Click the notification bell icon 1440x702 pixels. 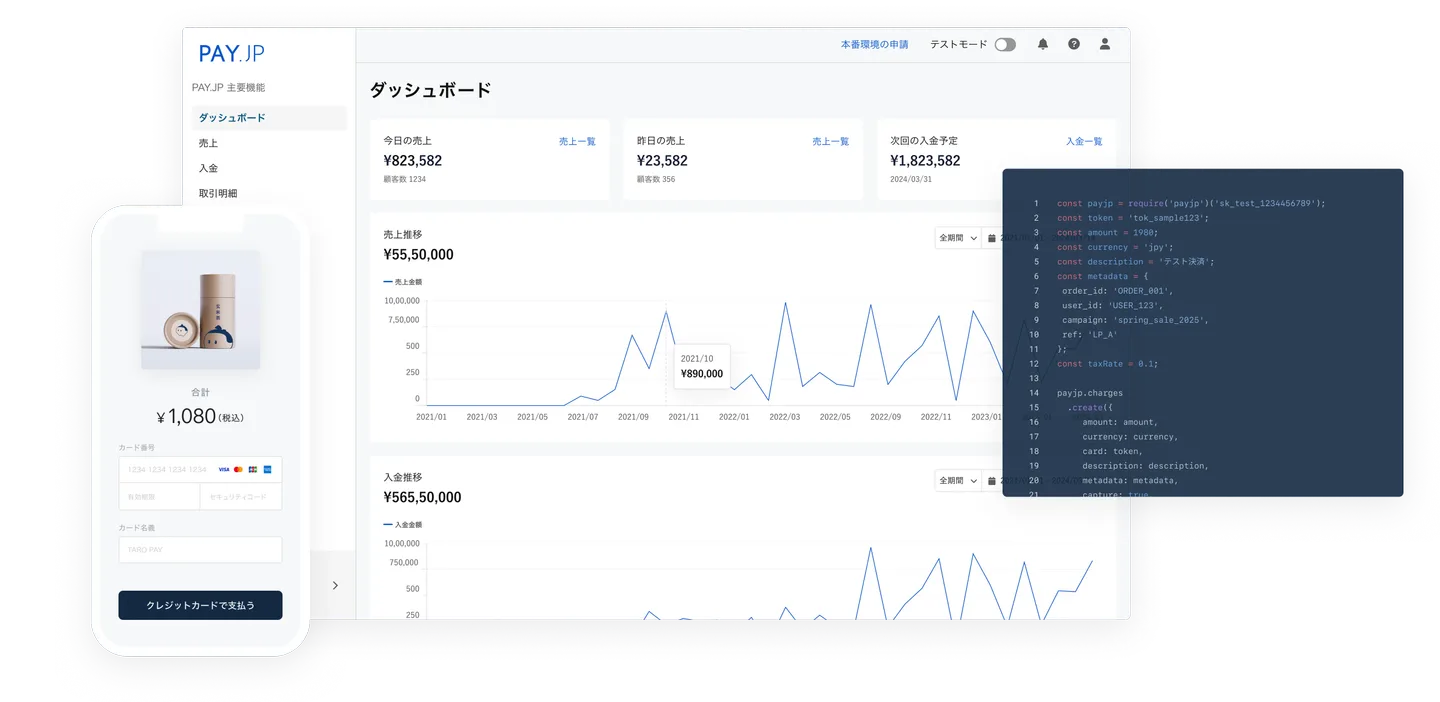coord(1043,44)
